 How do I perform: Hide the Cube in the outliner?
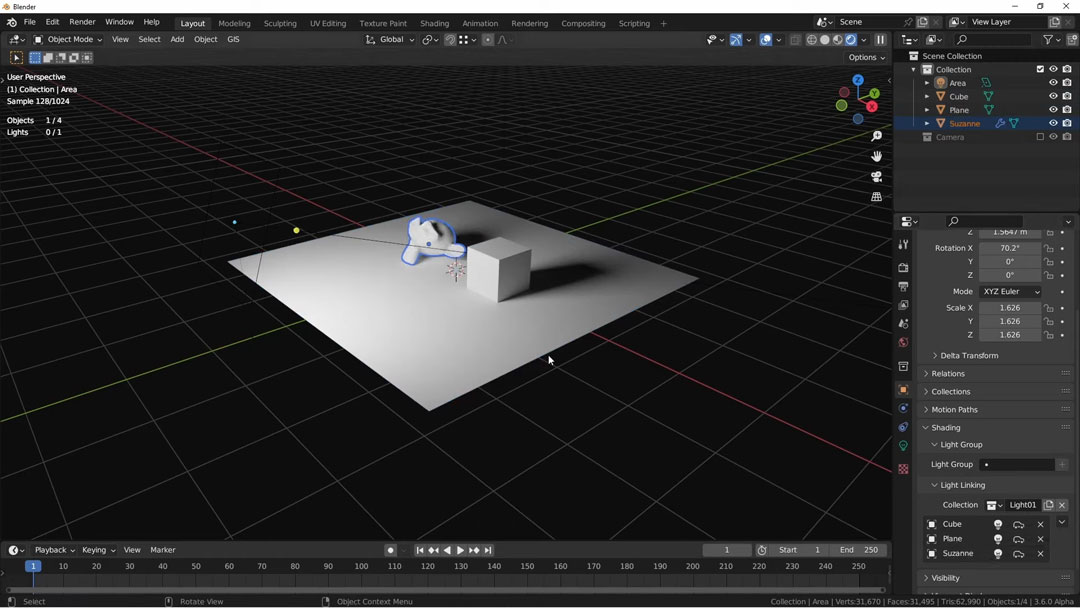click(1053, 97)
